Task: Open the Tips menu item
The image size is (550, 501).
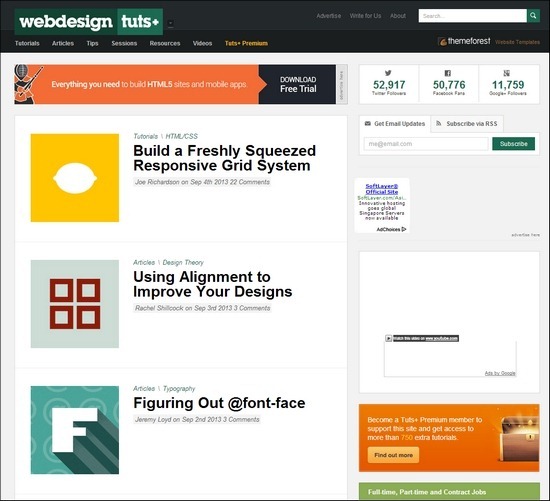Action: [x=92, y=43]
